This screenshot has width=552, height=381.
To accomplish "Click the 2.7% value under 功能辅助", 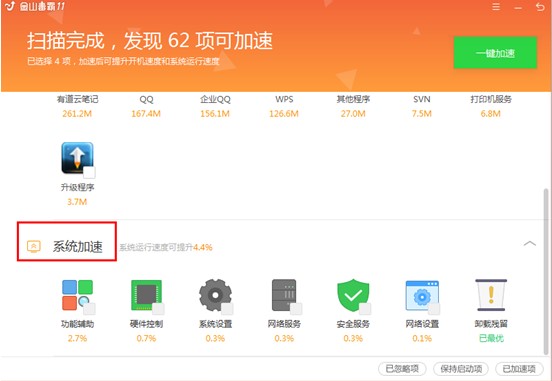I will click(77, 338).
